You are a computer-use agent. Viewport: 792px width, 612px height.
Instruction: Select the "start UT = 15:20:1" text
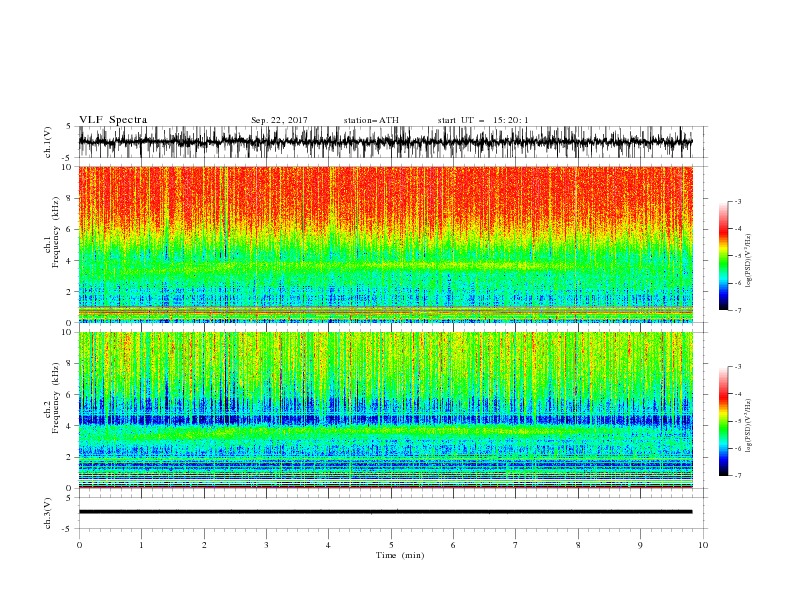483,120
